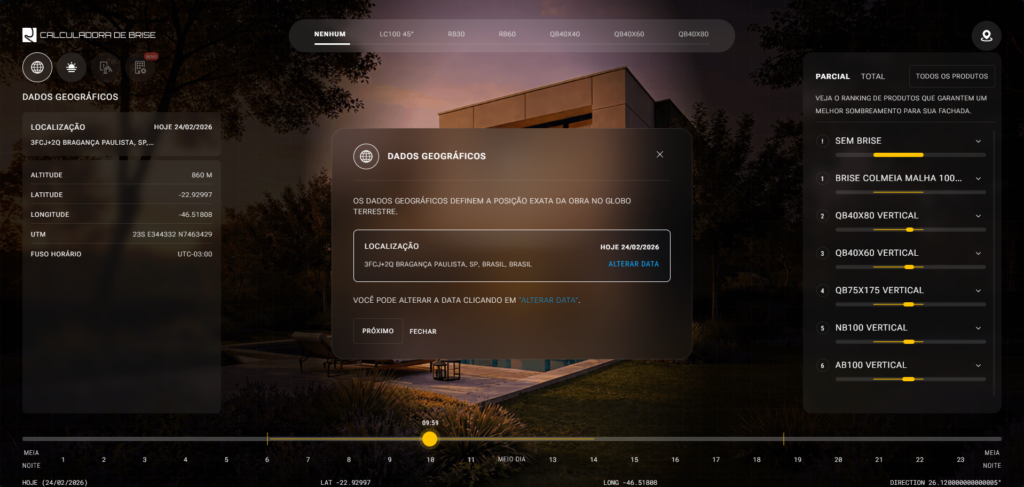Screen dimensions: 1024x487
Task: Click the Meio Dia timeline label
Action: [x=511, y=460]
